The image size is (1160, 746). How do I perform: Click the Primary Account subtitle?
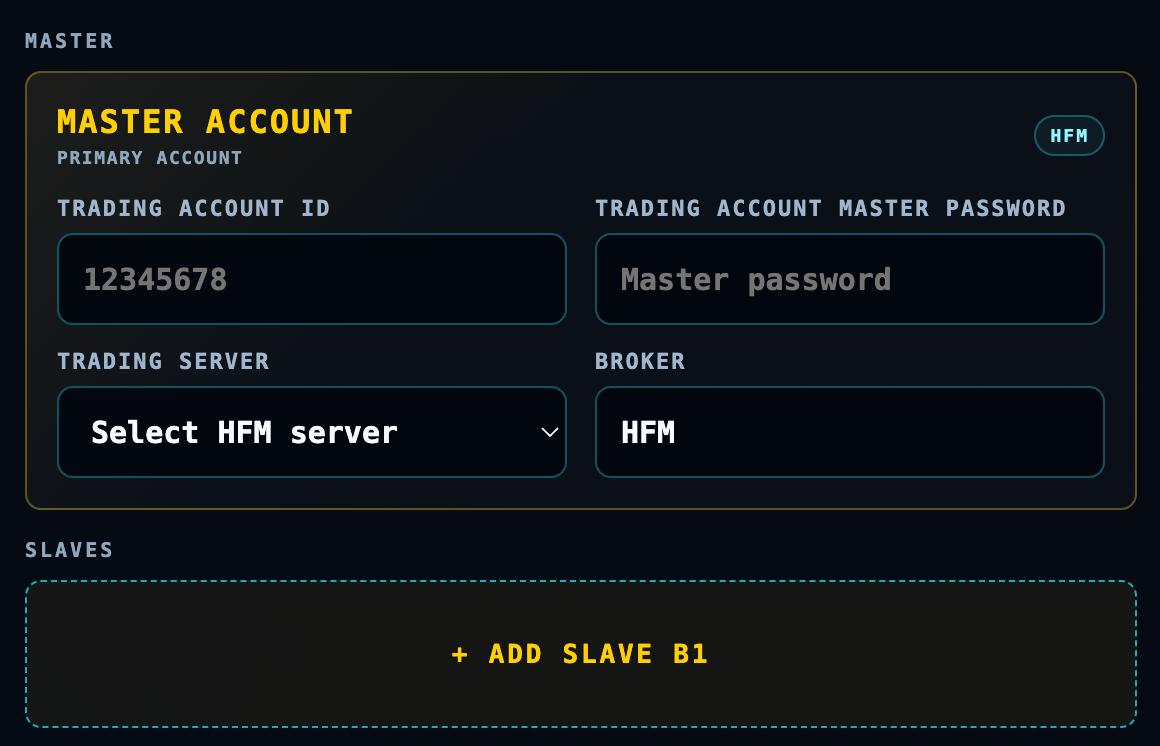(x=149, y=158)
